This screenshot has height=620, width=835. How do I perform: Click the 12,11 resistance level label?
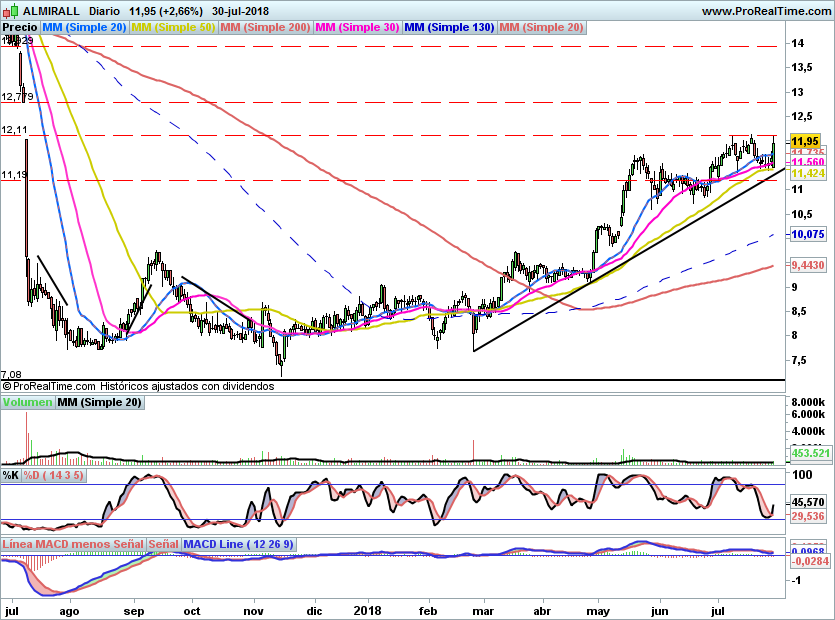[x=14, y=130]
